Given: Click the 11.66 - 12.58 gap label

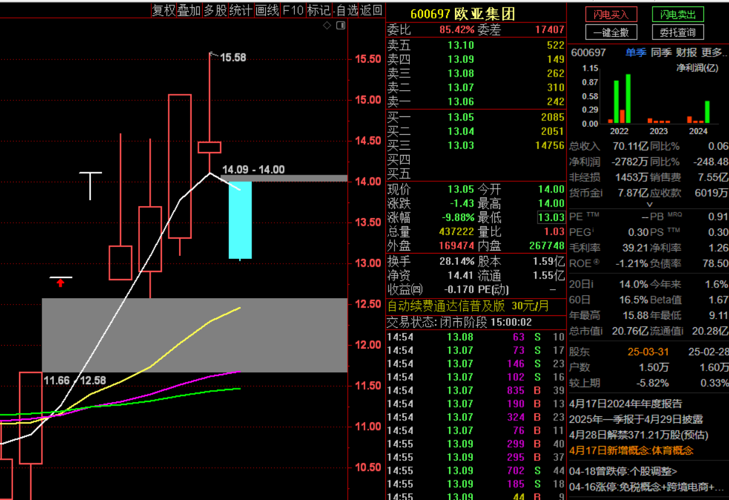Looking at the screenshot, I should [75, 380].
